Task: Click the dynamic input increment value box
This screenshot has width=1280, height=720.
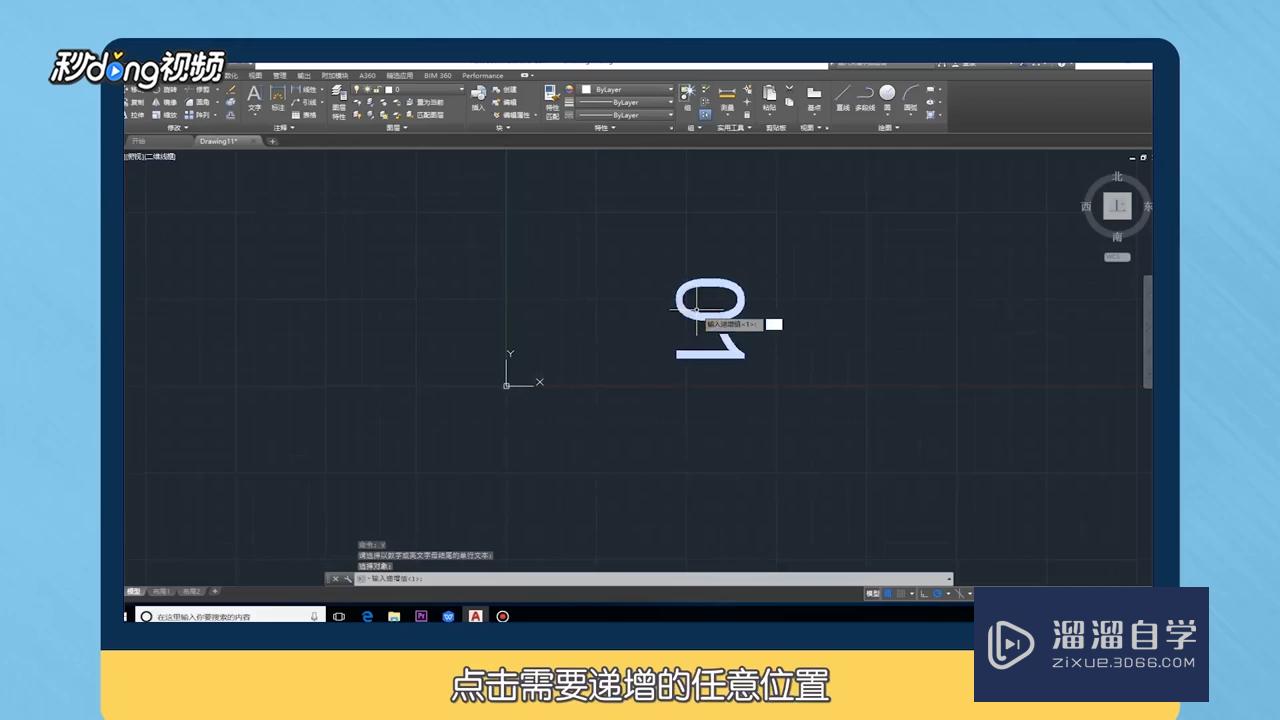Action: (774, 324)
